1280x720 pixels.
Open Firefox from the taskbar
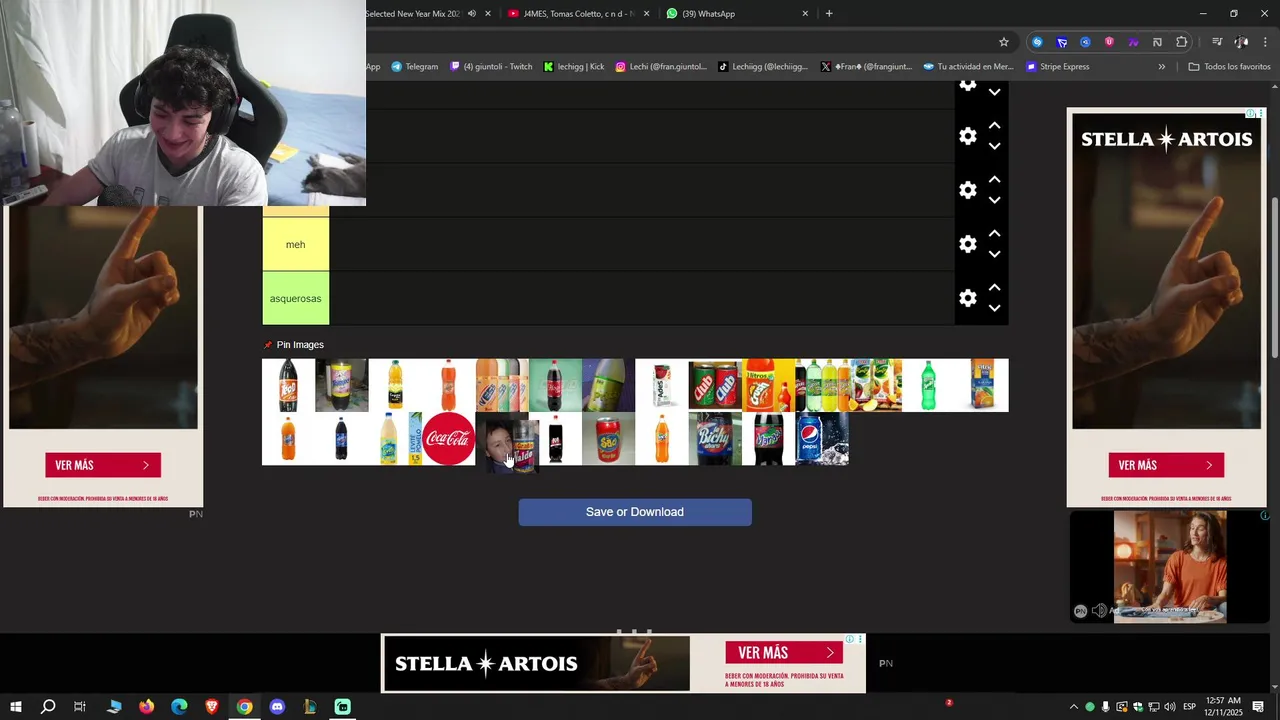point(147,707)
